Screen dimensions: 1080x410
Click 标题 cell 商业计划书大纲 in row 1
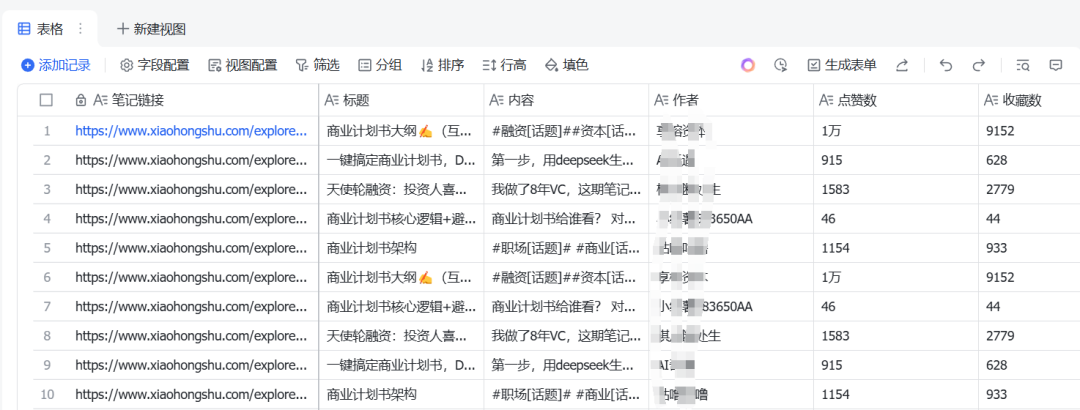[x=402, y=131]
